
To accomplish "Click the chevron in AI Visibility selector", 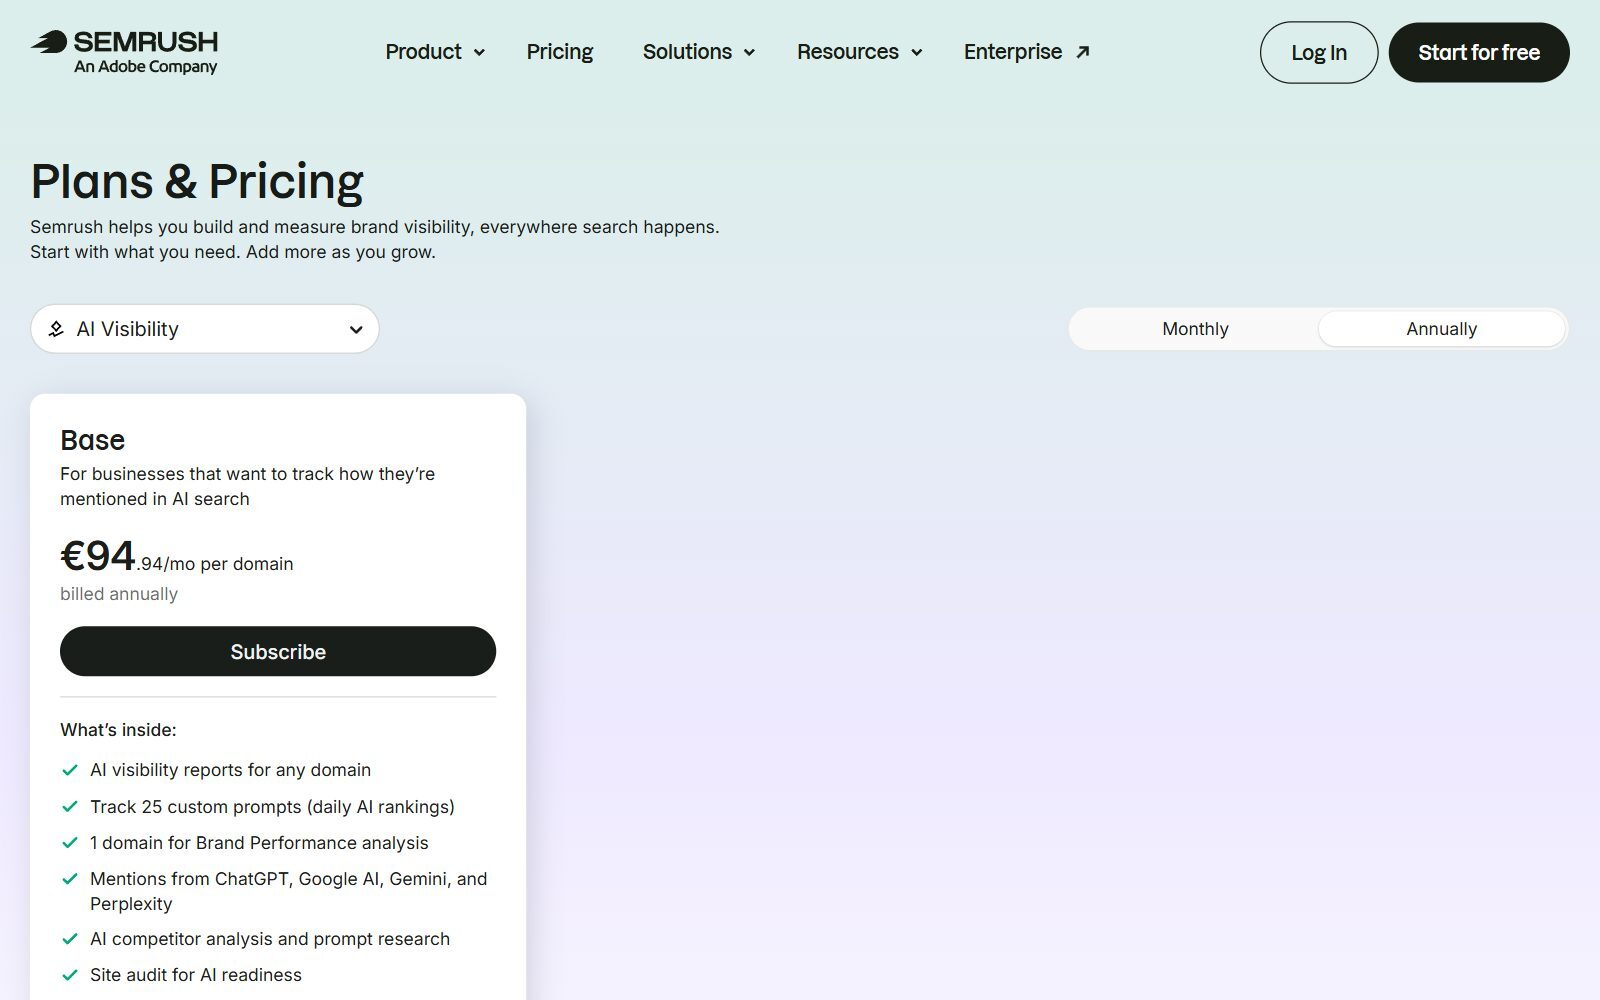I will (x=355, y=330).
